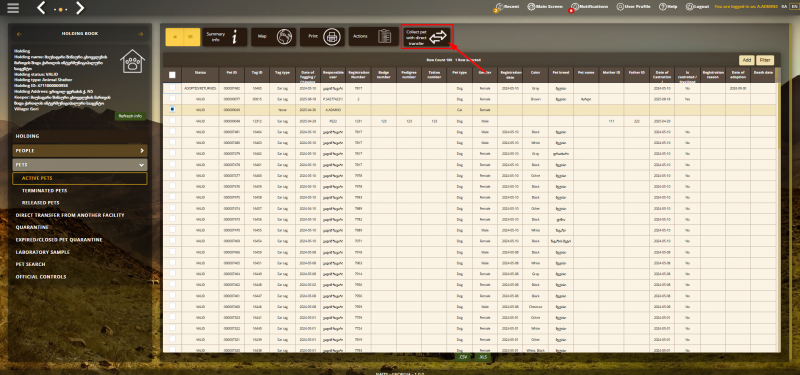Click the Death date column header
Viewport: 800px width, 375px height.
click(762, 75)
